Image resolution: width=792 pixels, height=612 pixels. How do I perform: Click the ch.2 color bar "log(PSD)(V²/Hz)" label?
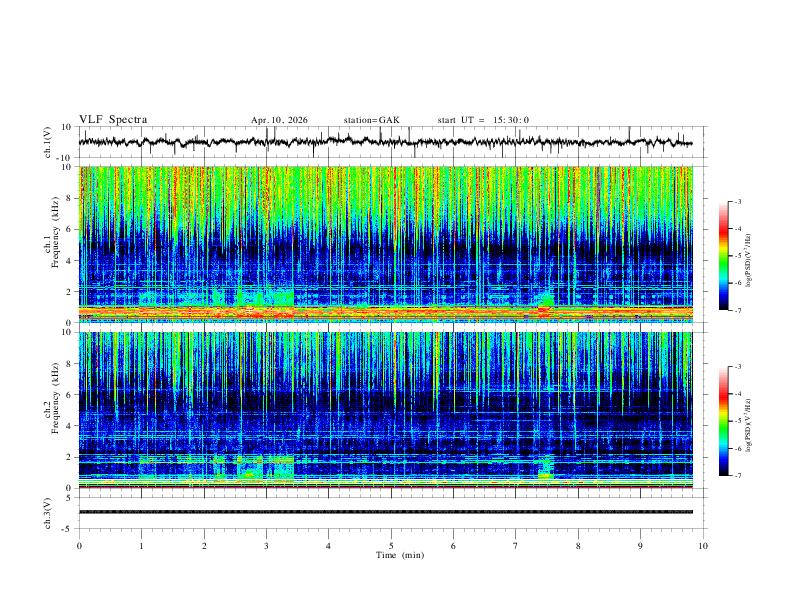[x=748, y=425]
